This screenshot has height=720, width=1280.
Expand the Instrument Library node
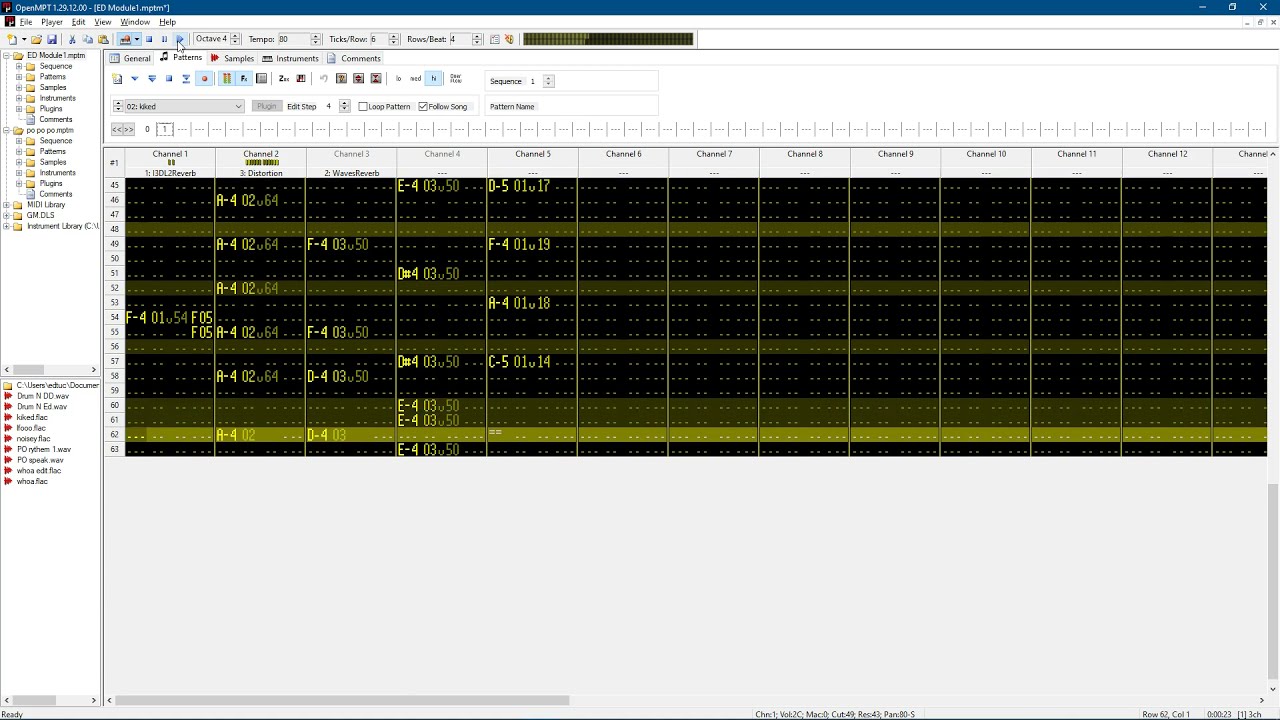tap(7, 226)
